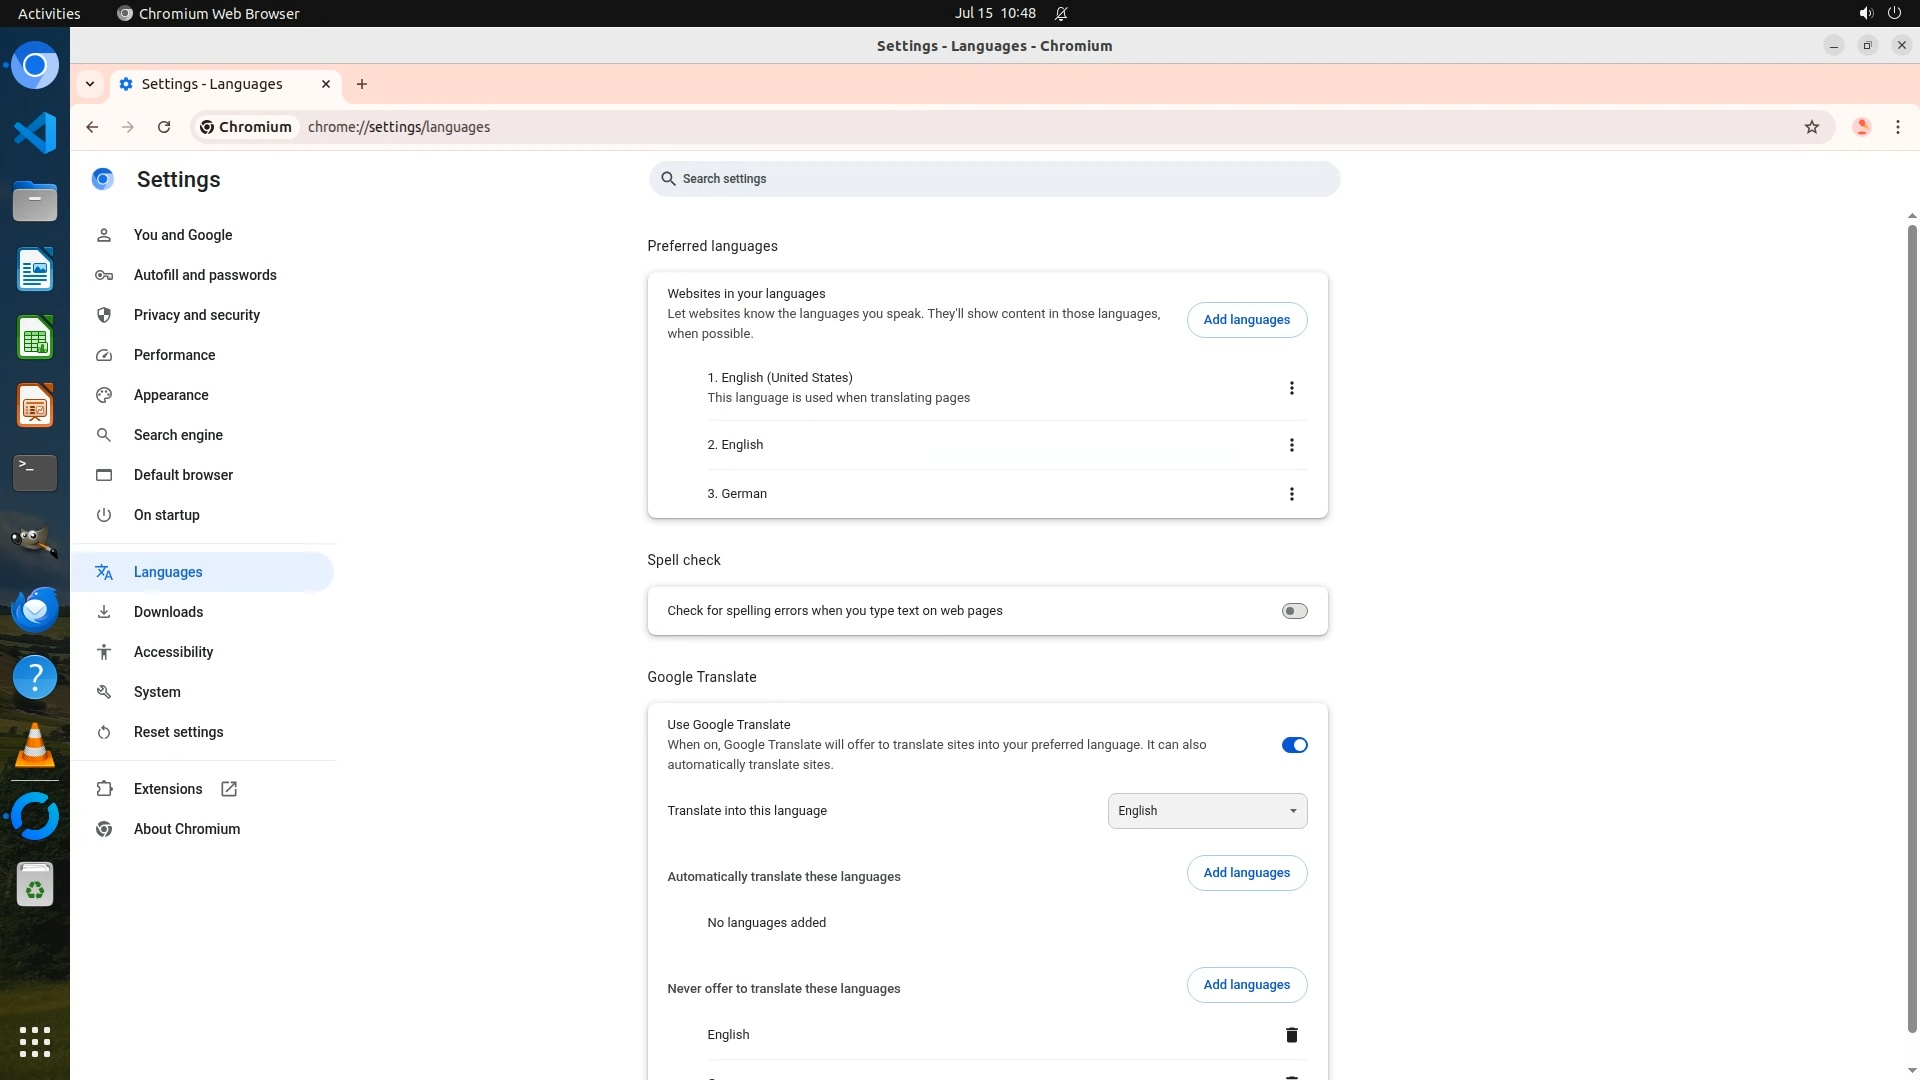This screenshot has width=1920, height=1080.
Task: Enable the spell check toggle
Action: [x=1294, y=611]
